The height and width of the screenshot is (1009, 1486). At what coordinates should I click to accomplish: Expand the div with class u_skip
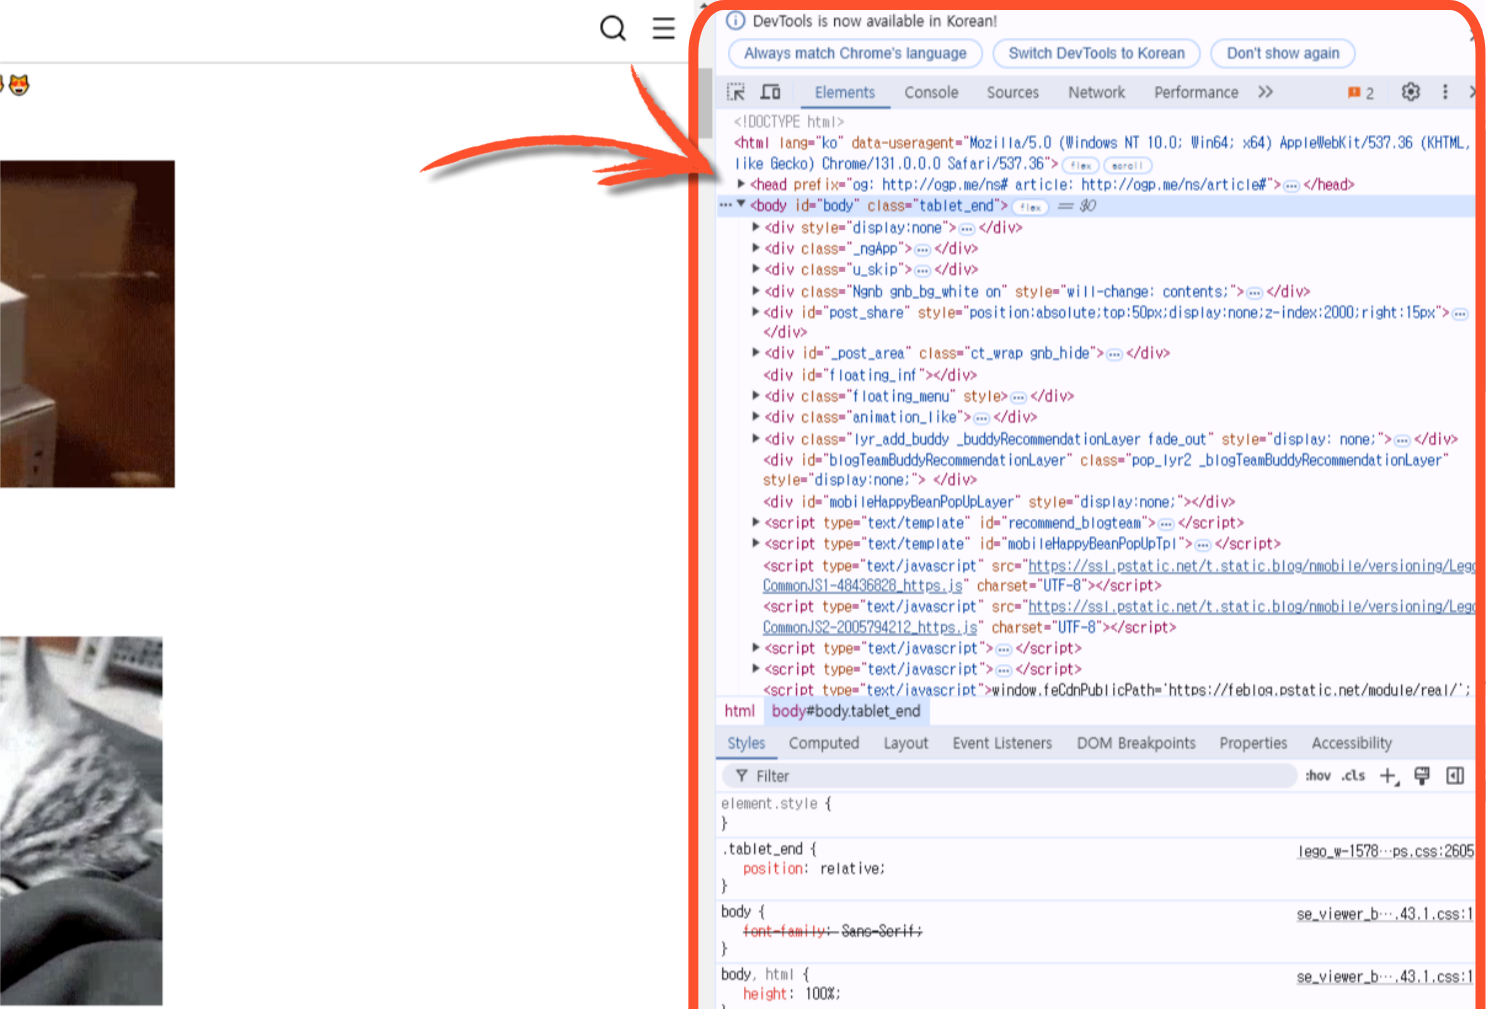[x=756, y=269]
